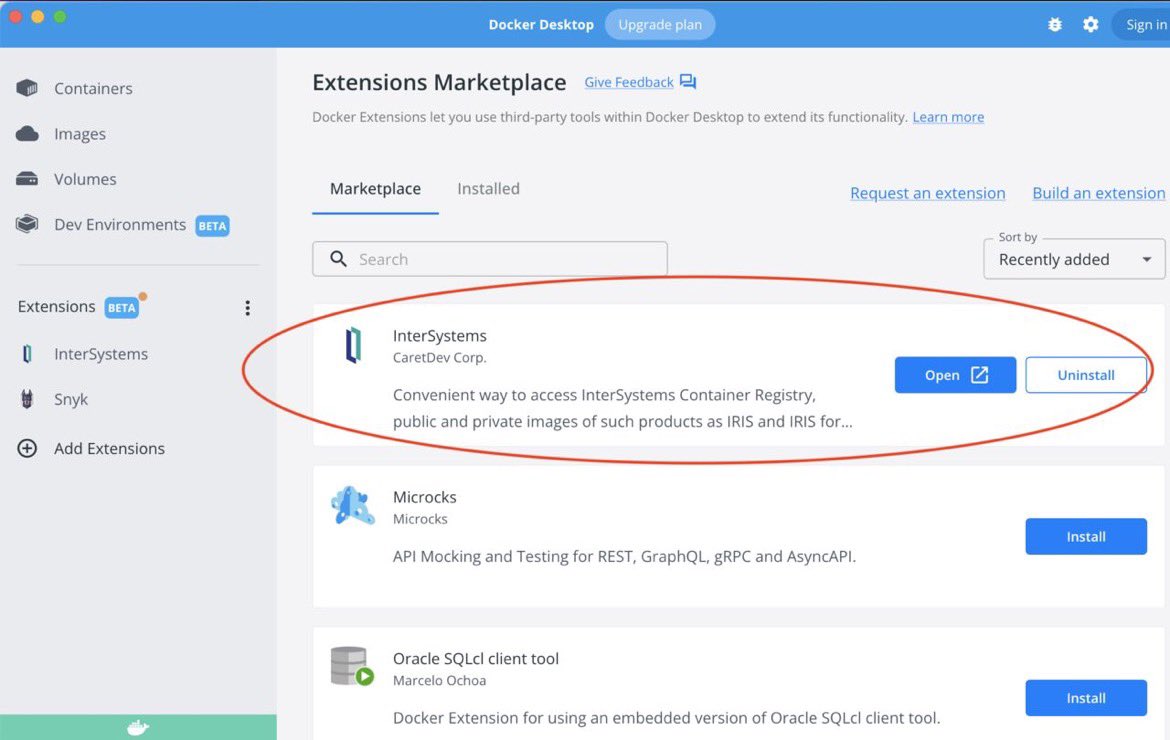The height and width of the screenshot is (740, 1170).
Task: Click the Oracle SQLcl database icon
Action: click(352, 666)
